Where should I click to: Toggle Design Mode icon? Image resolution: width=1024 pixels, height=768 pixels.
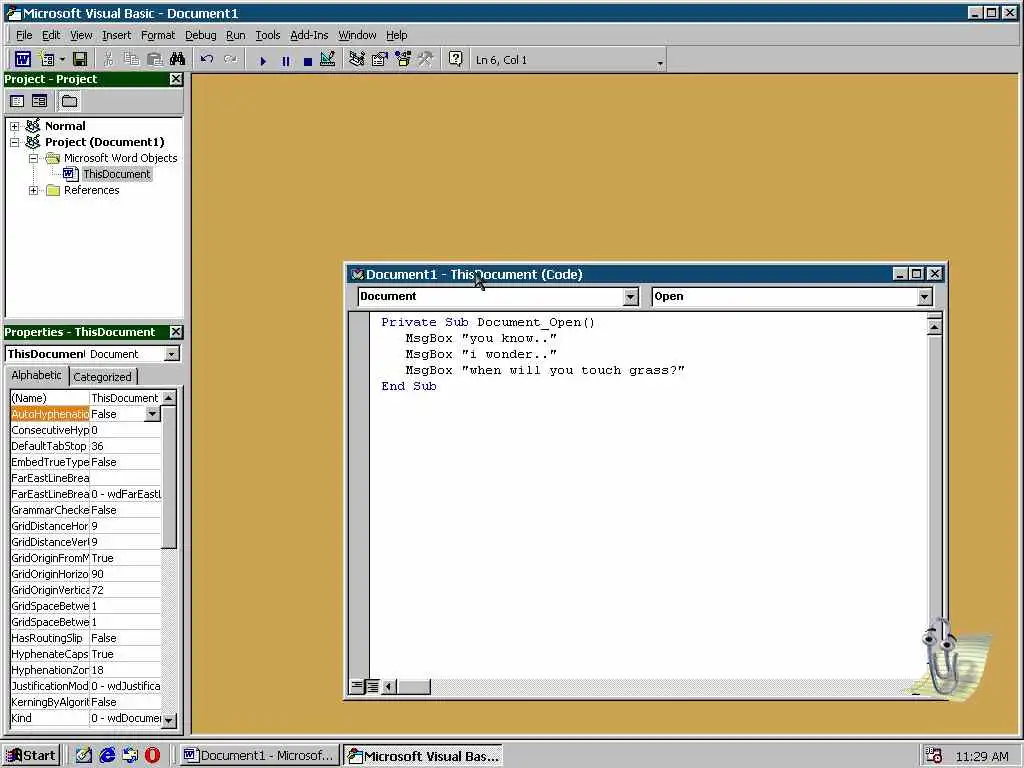click(x=328, y=59)
